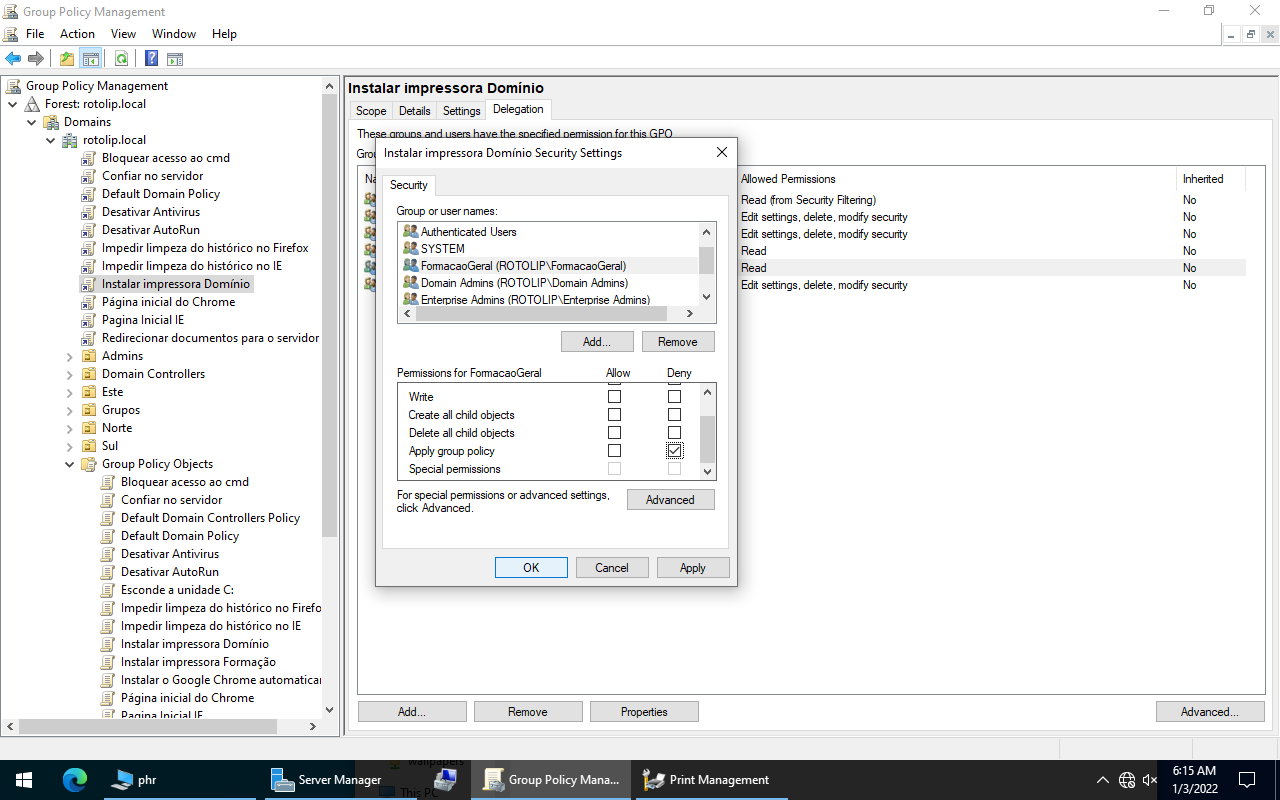Allow Write permission for FormacaoGeral
The height and width of the screenshot is (800, 1280).
(x=614, y=396)
